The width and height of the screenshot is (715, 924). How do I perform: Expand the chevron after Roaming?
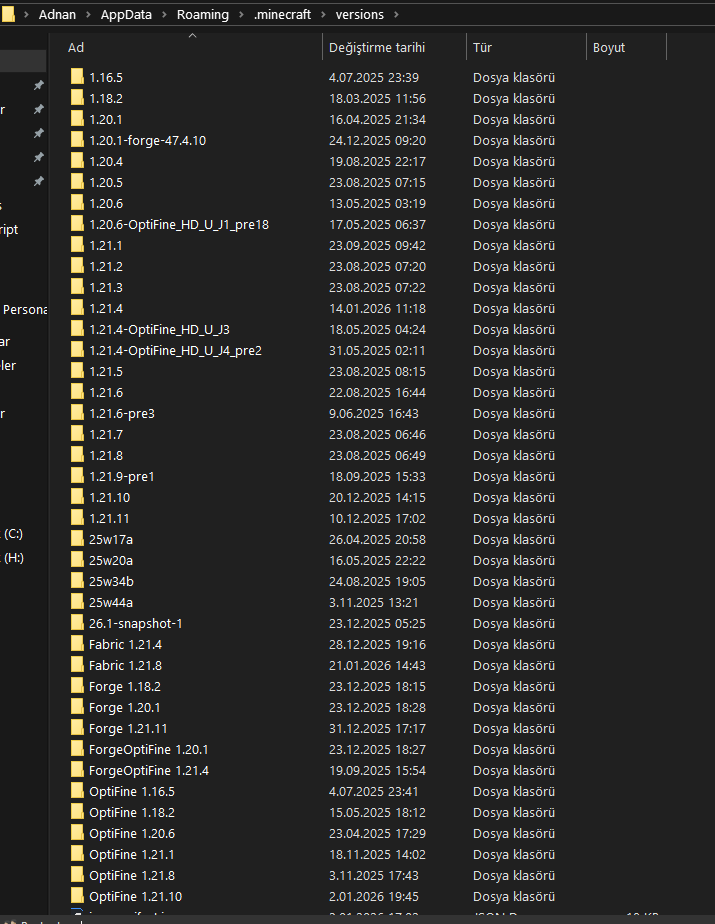point(241,15)
